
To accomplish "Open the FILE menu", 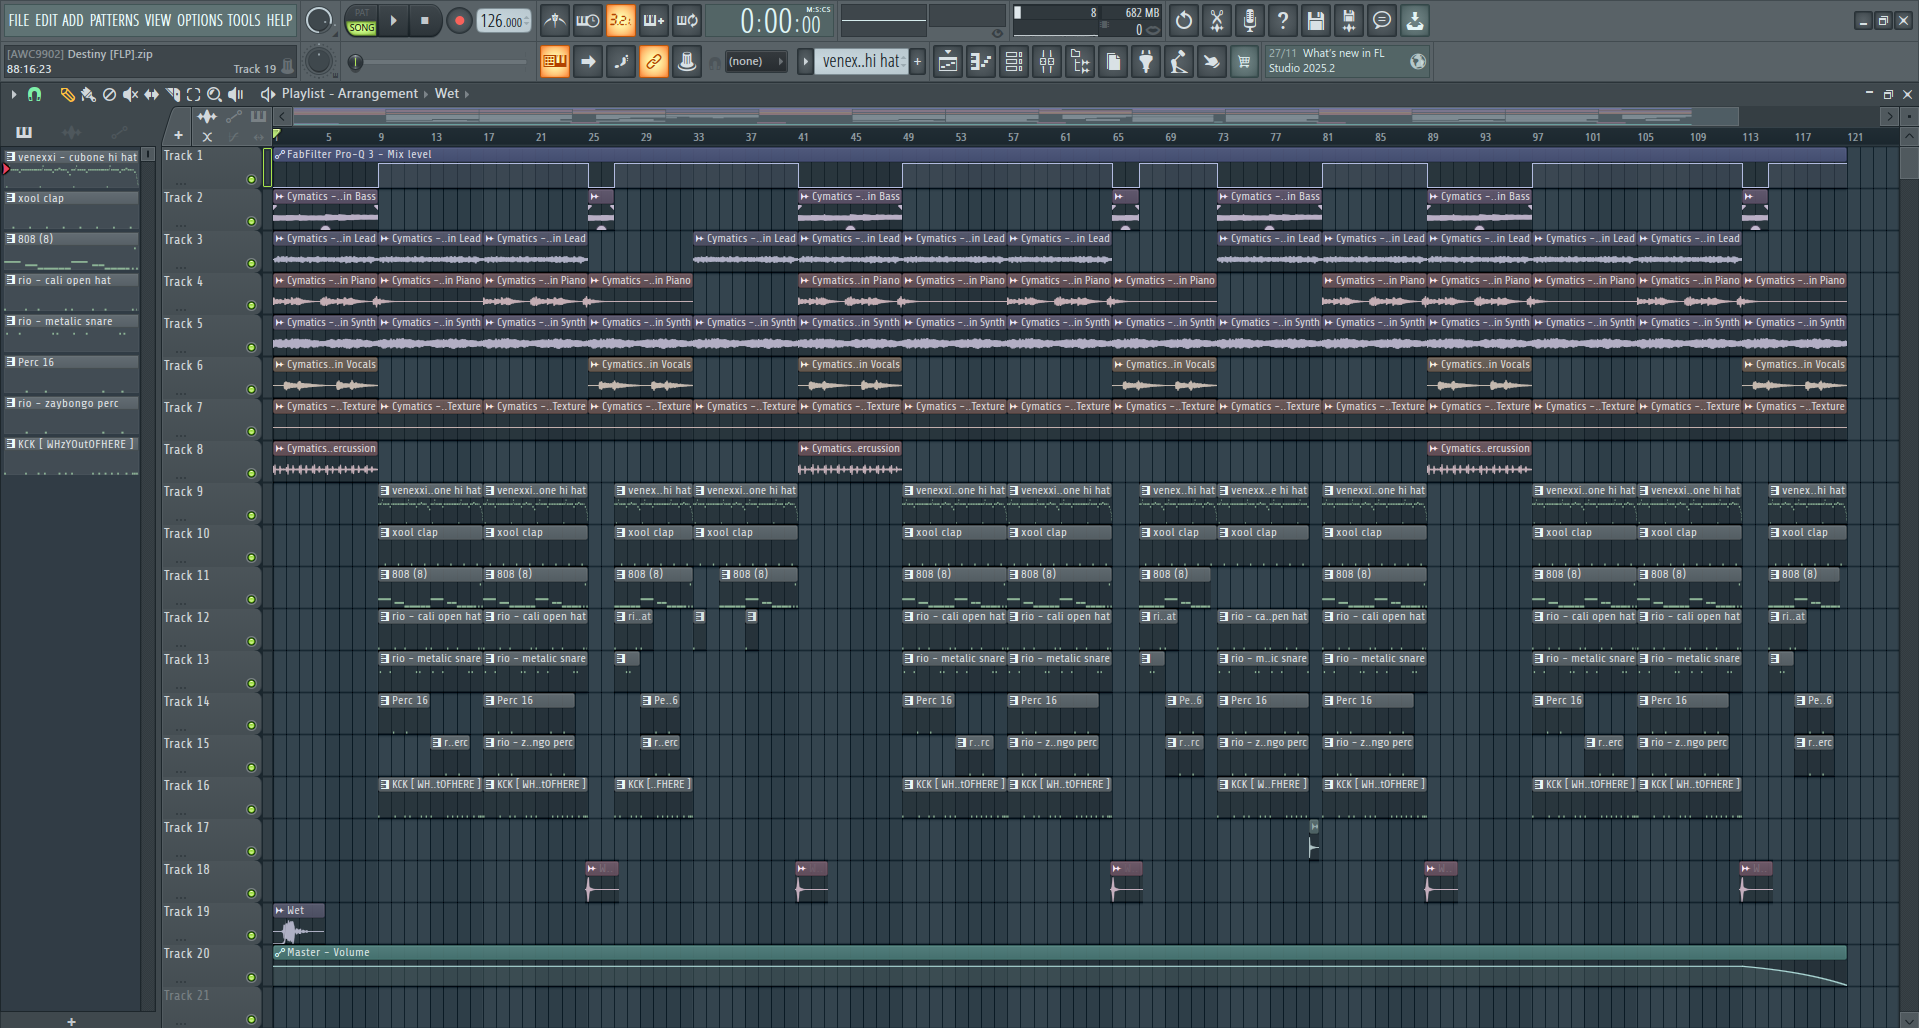I will (x=19, y=20).
